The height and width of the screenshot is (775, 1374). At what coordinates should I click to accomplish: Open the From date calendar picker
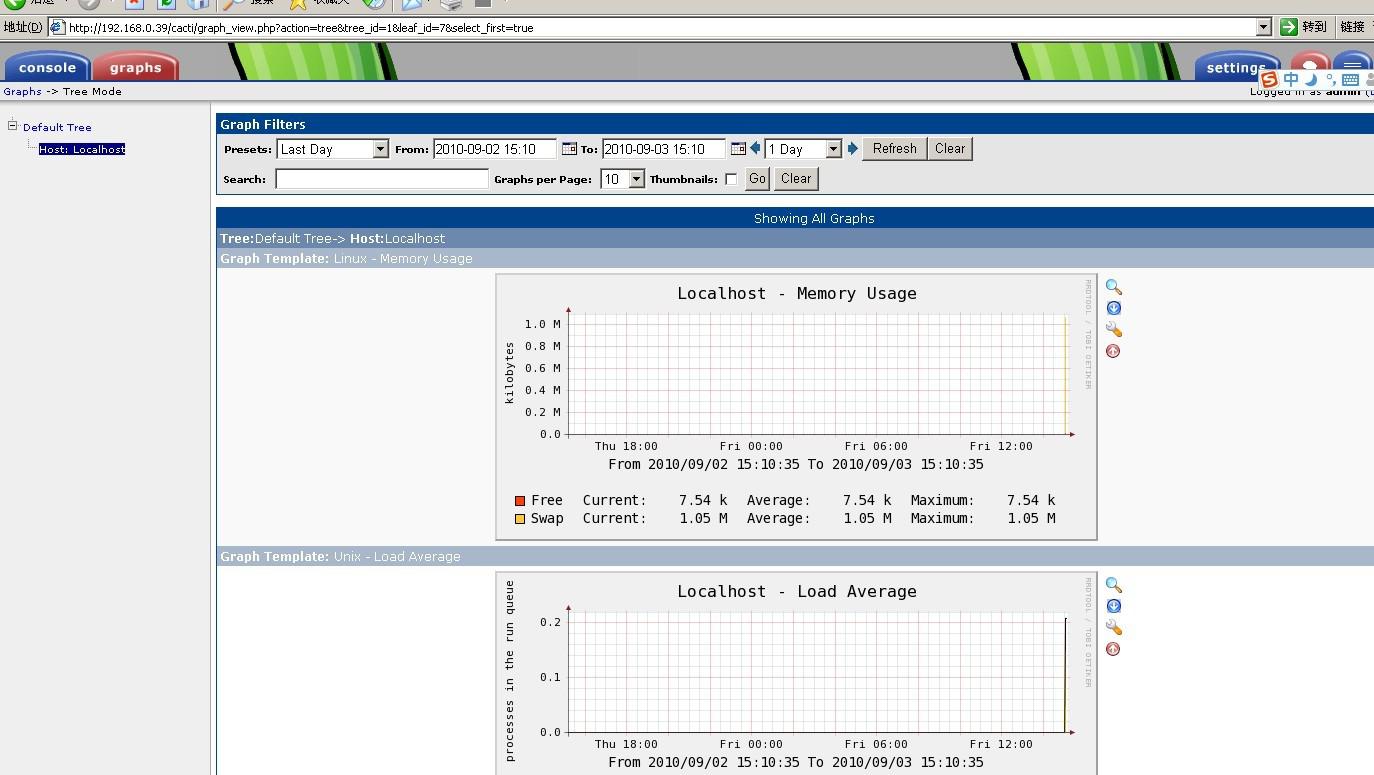coord(569,149)
